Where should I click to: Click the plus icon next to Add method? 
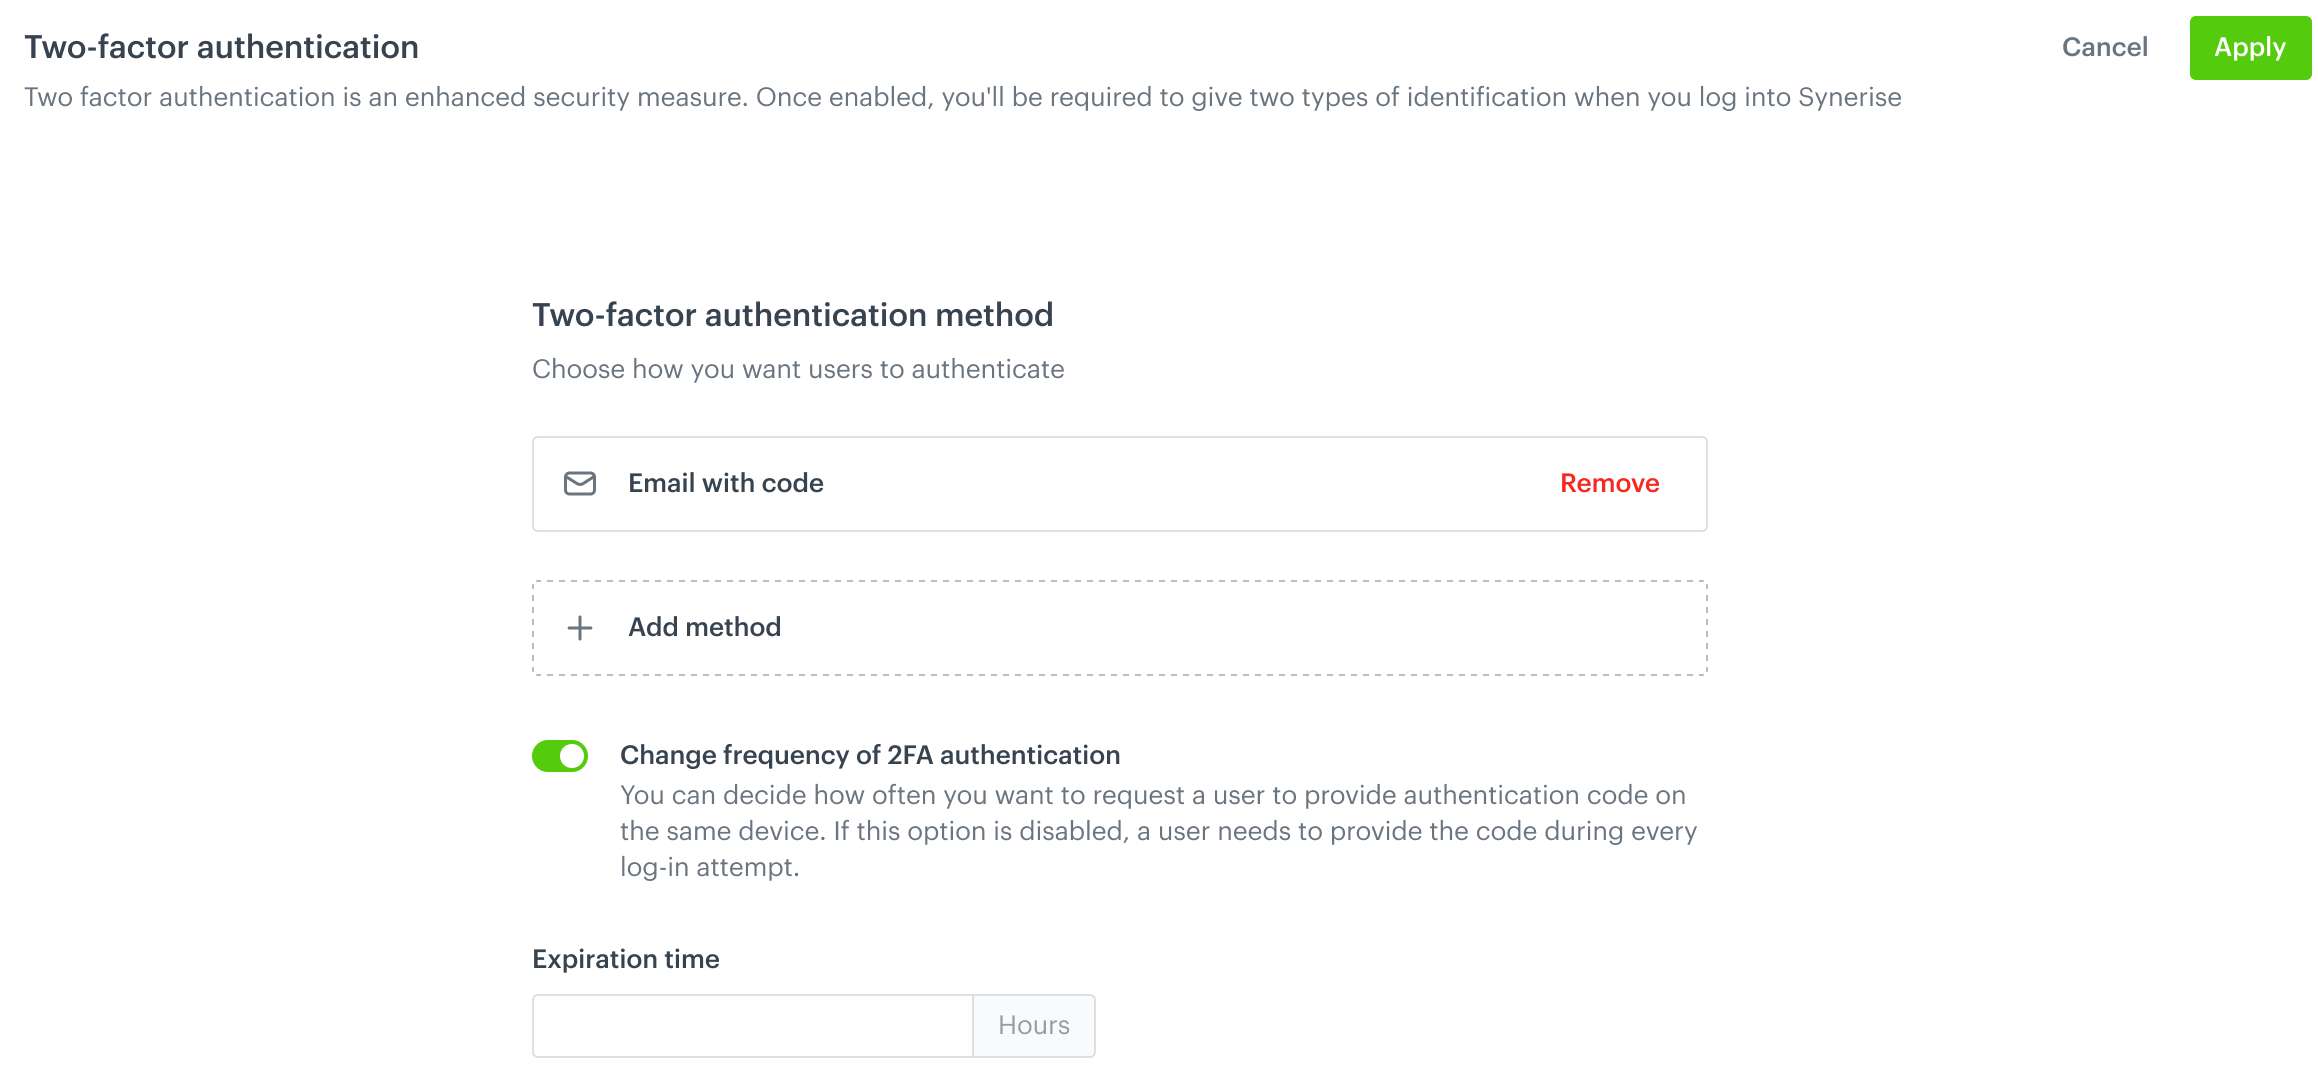(578, 627)
